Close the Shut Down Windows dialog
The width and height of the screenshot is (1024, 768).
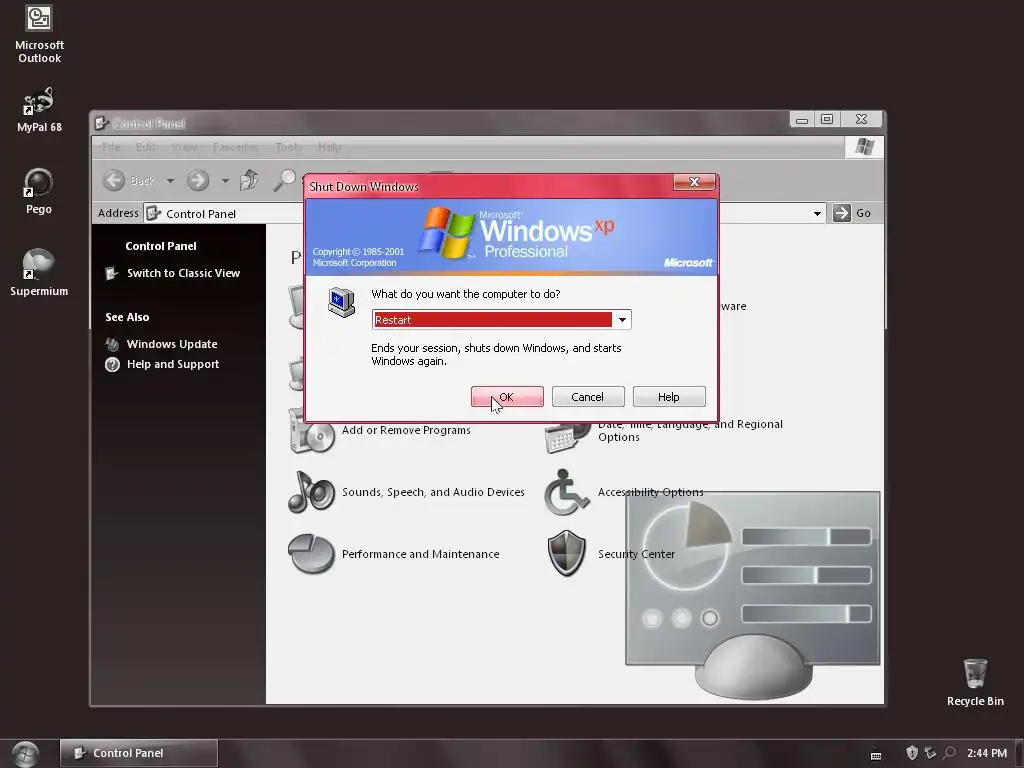(694, 182)
